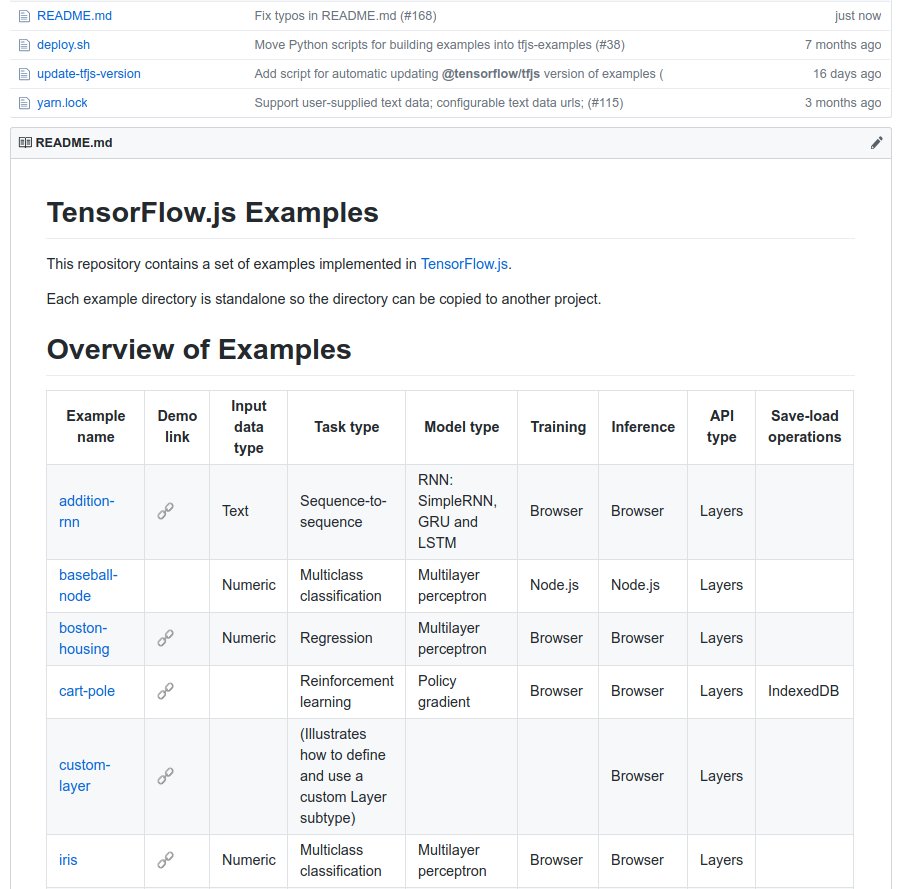Open the update-tfjs-version file
903x889 pixels.
(89, 74)
